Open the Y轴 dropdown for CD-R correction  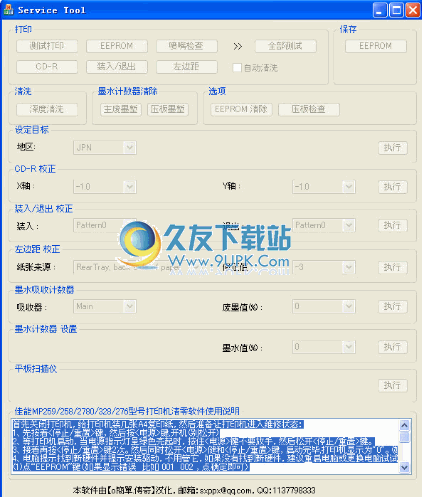(x=324, y=187)
